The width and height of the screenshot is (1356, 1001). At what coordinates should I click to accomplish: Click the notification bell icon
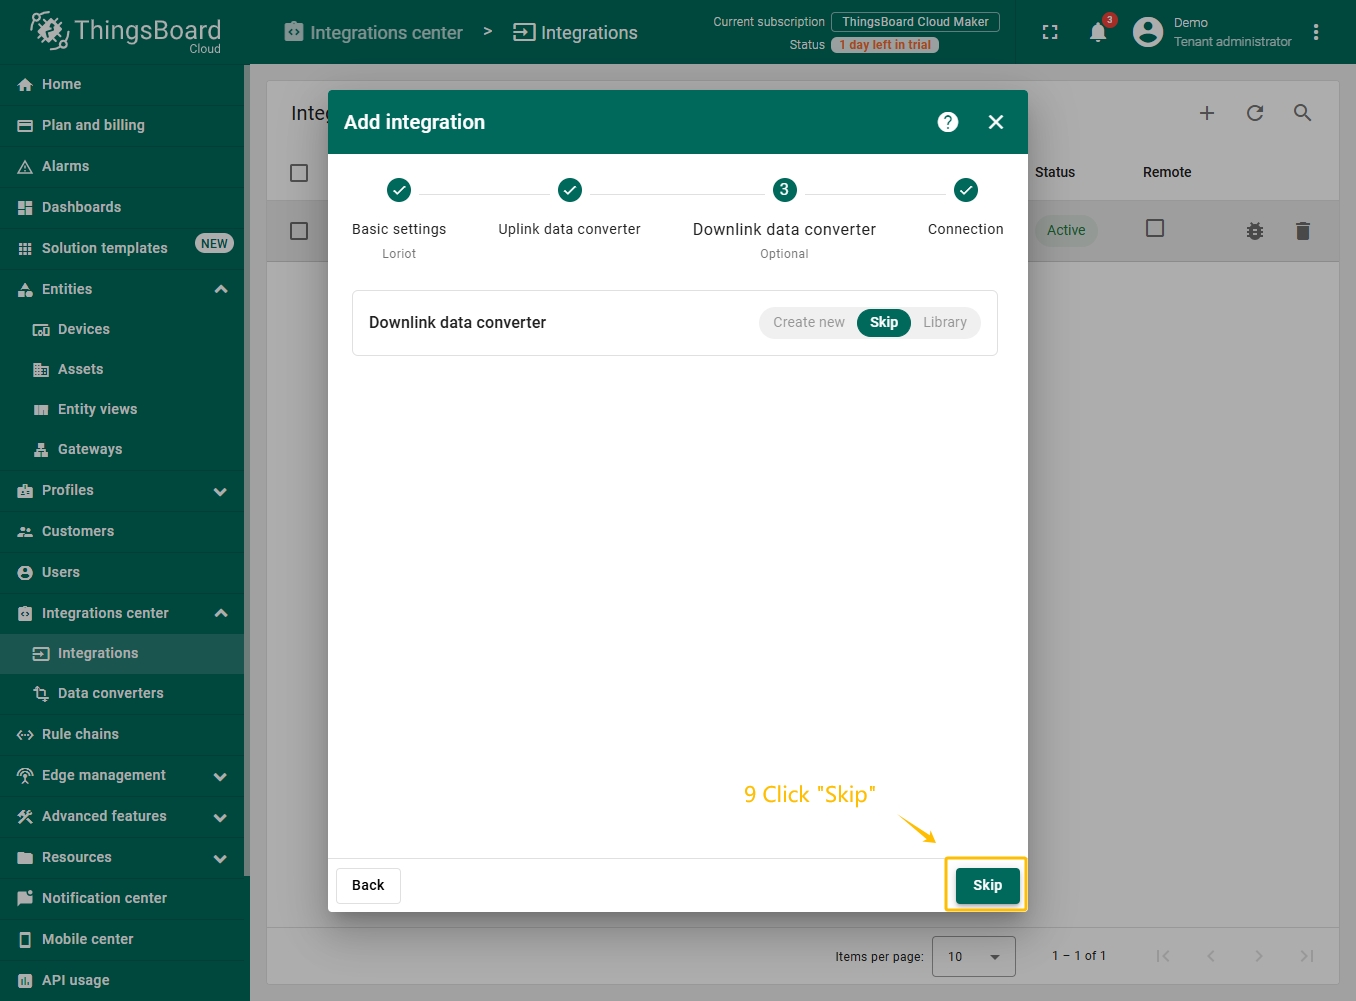pos(1097,32)
